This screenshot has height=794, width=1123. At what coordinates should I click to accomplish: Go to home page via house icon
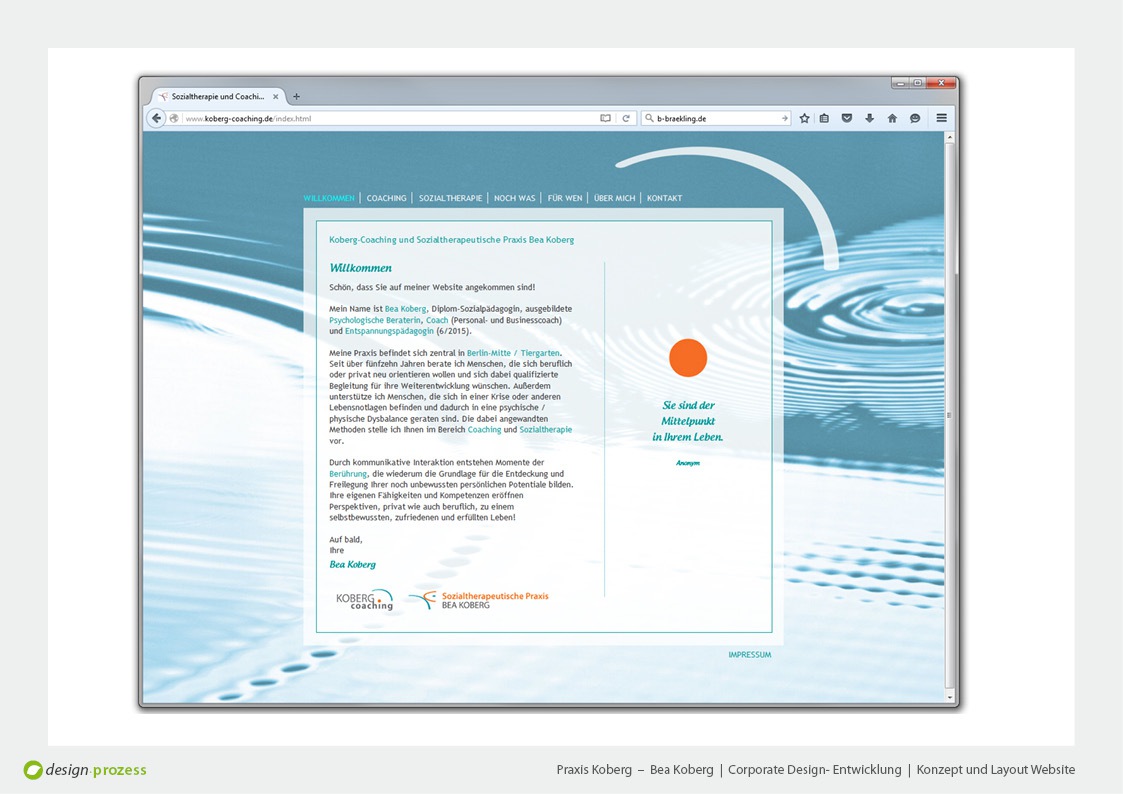[x=892, y=118]
